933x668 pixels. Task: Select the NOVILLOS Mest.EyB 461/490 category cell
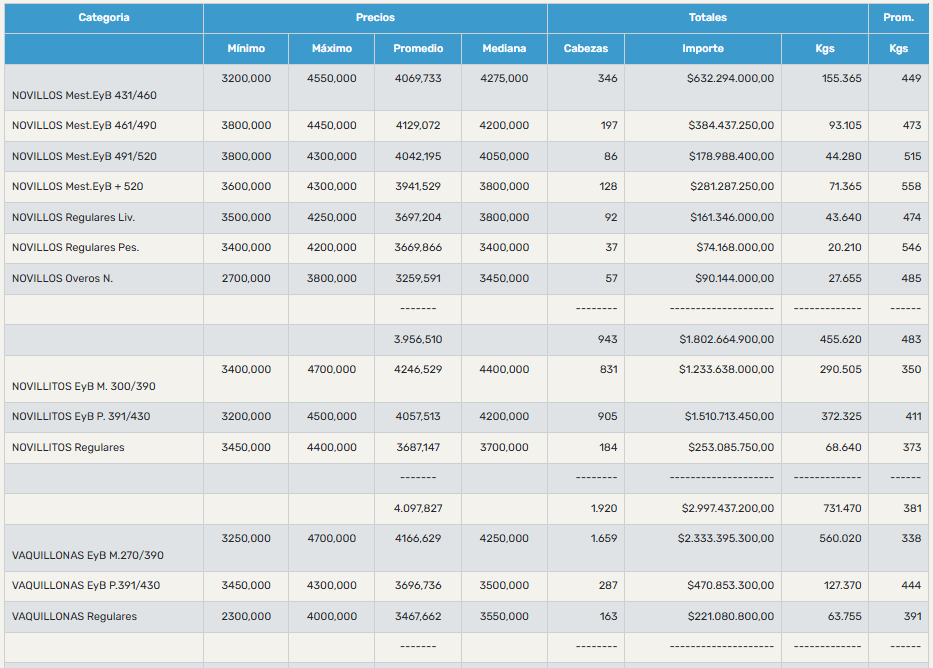(84, 126)
